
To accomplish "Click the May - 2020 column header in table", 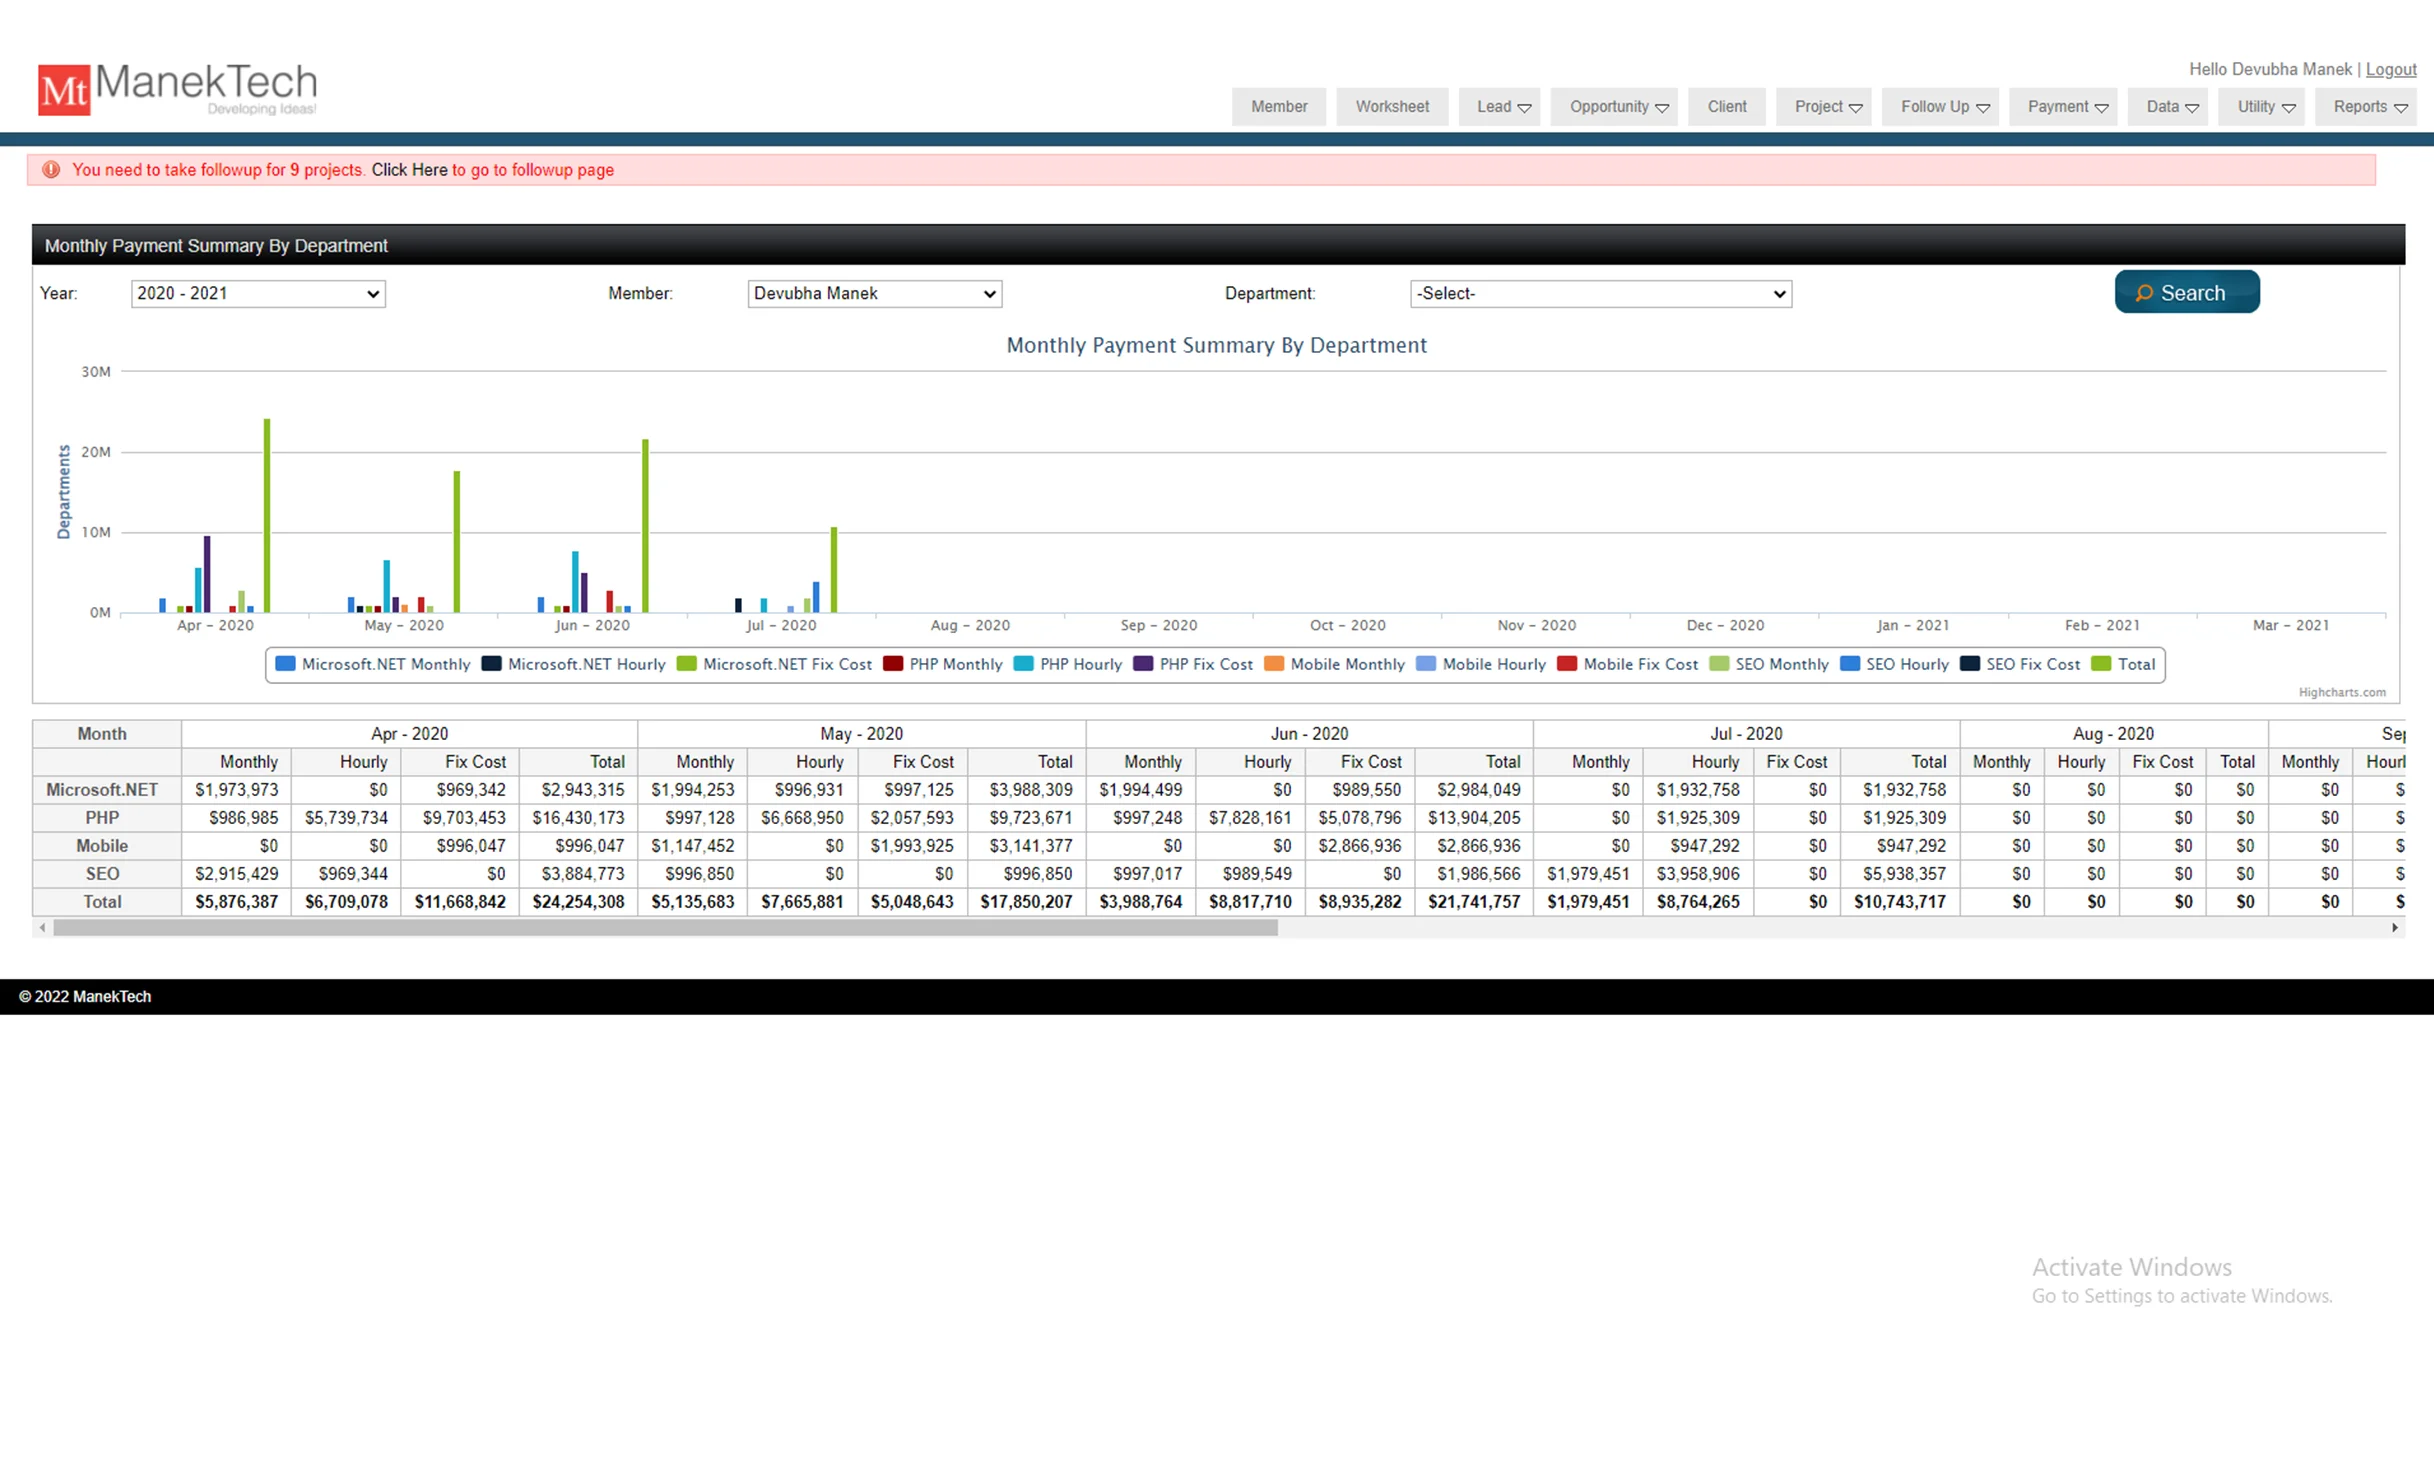I will 861,734.
